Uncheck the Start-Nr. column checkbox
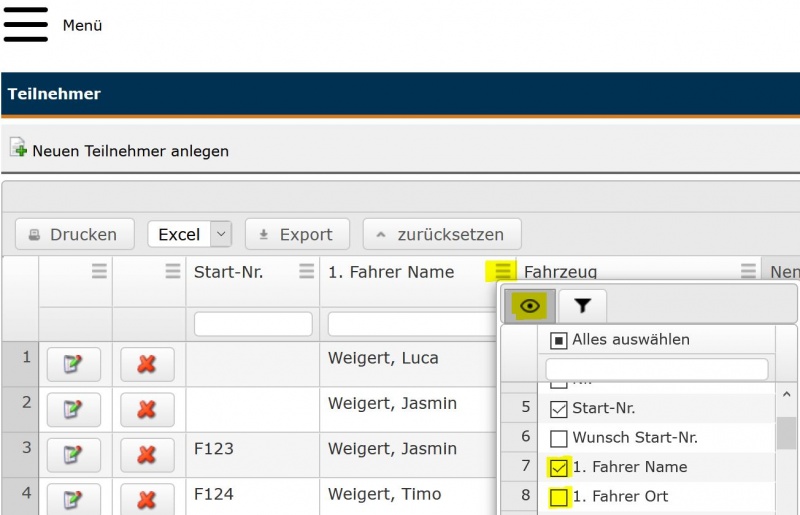This screenshot has height=515, width=800. [x=559, y=408]
